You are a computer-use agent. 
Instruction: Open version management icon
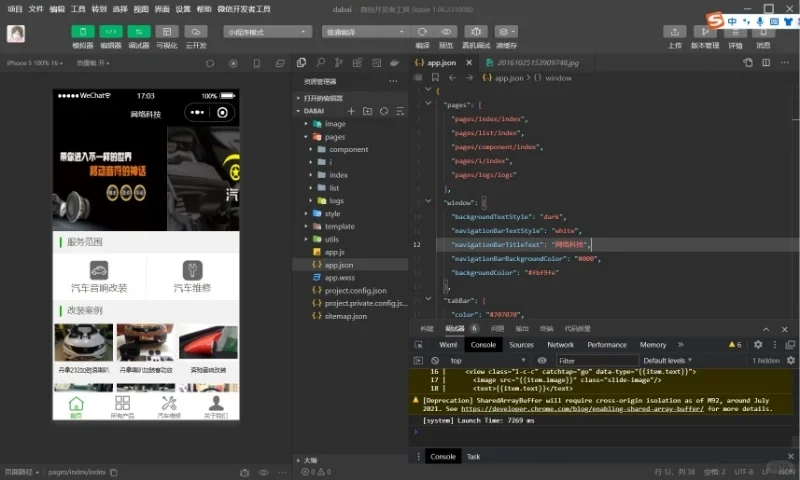click(x=705, y=32)
